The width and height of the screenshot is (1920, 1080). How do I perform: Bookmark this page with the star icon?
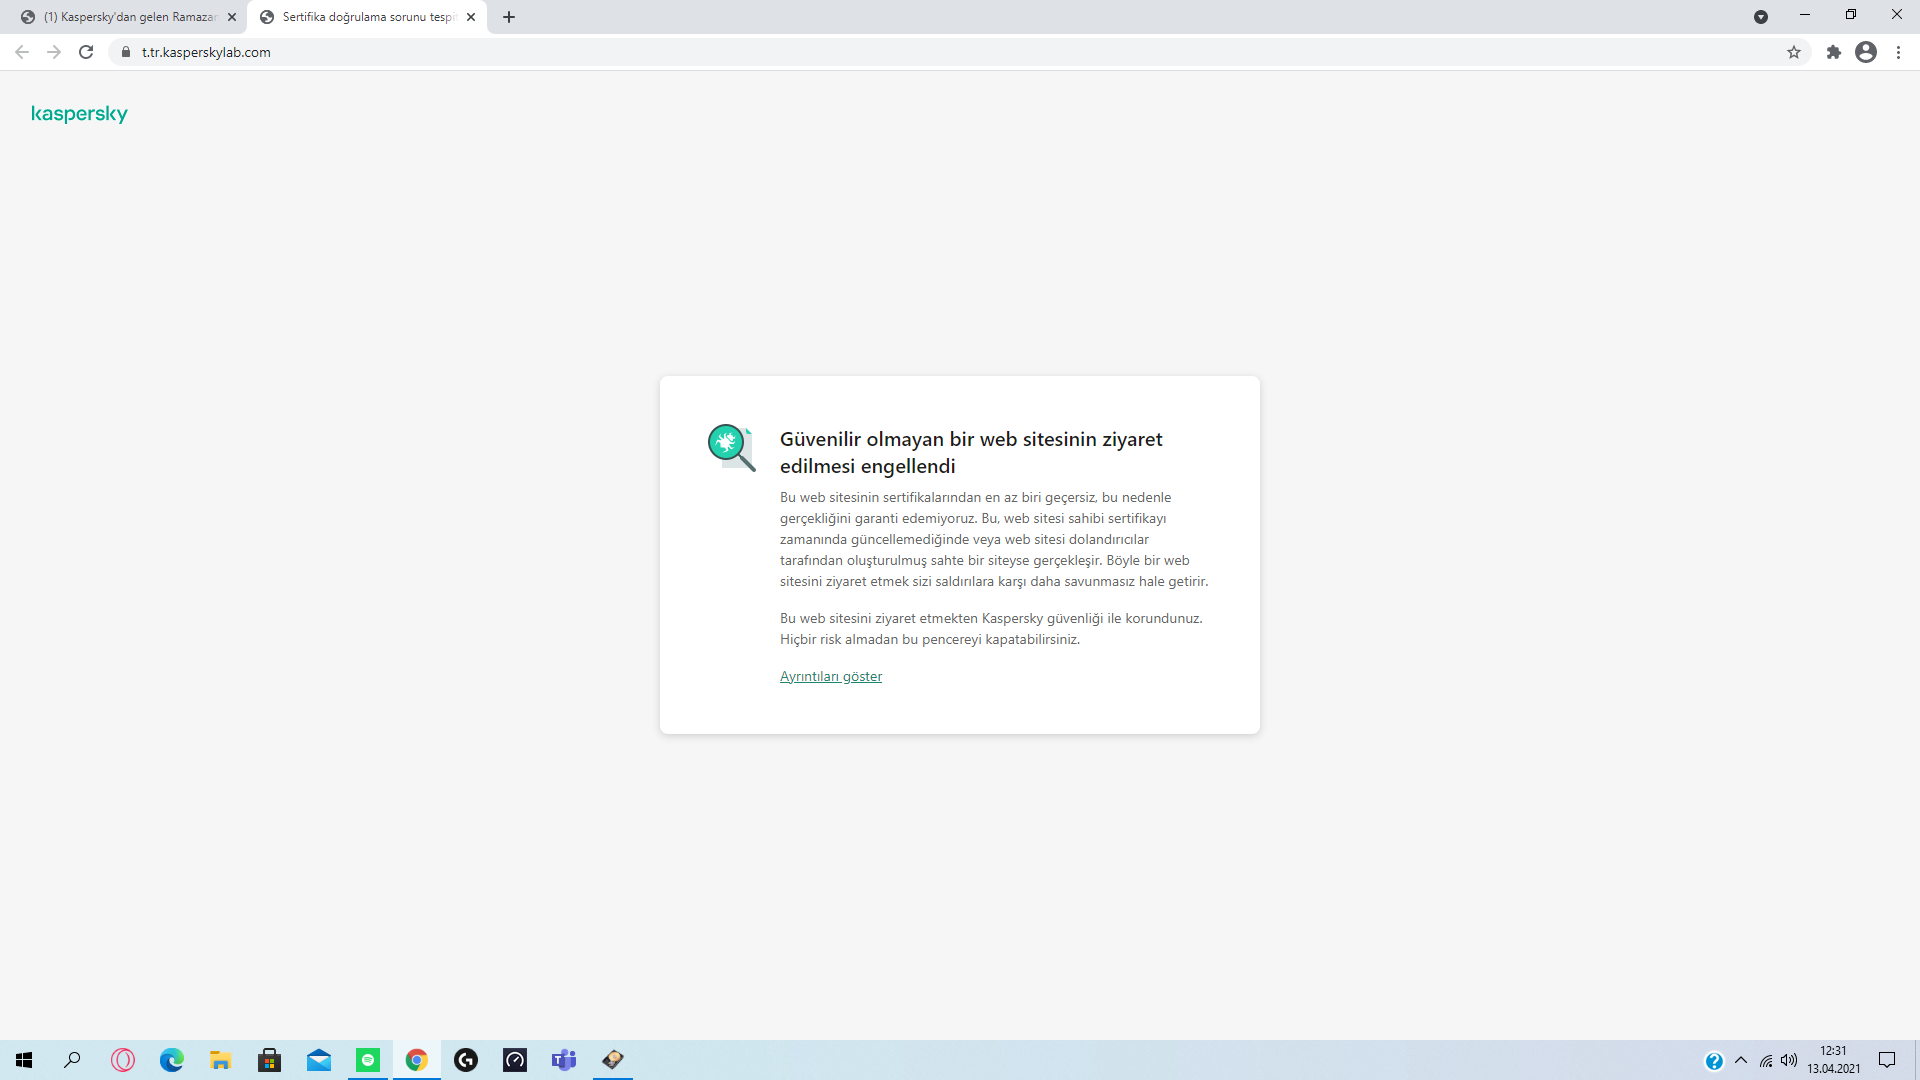point(1794,52)
